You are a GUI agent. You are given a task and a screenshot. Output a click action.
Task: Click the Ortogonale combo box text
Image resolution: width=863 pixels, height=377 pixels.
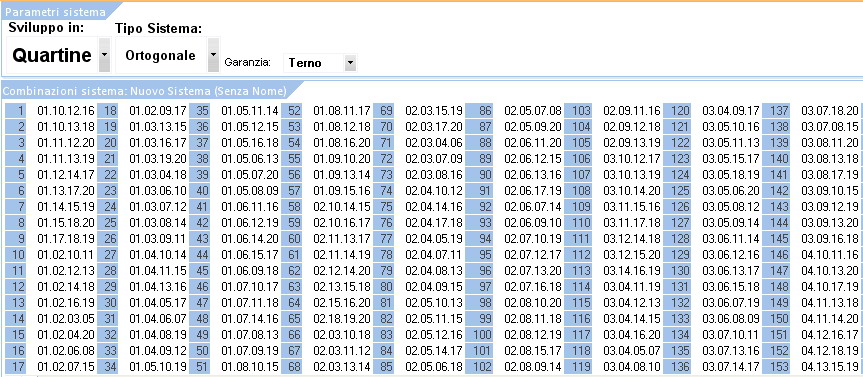(x=160, y=56)
